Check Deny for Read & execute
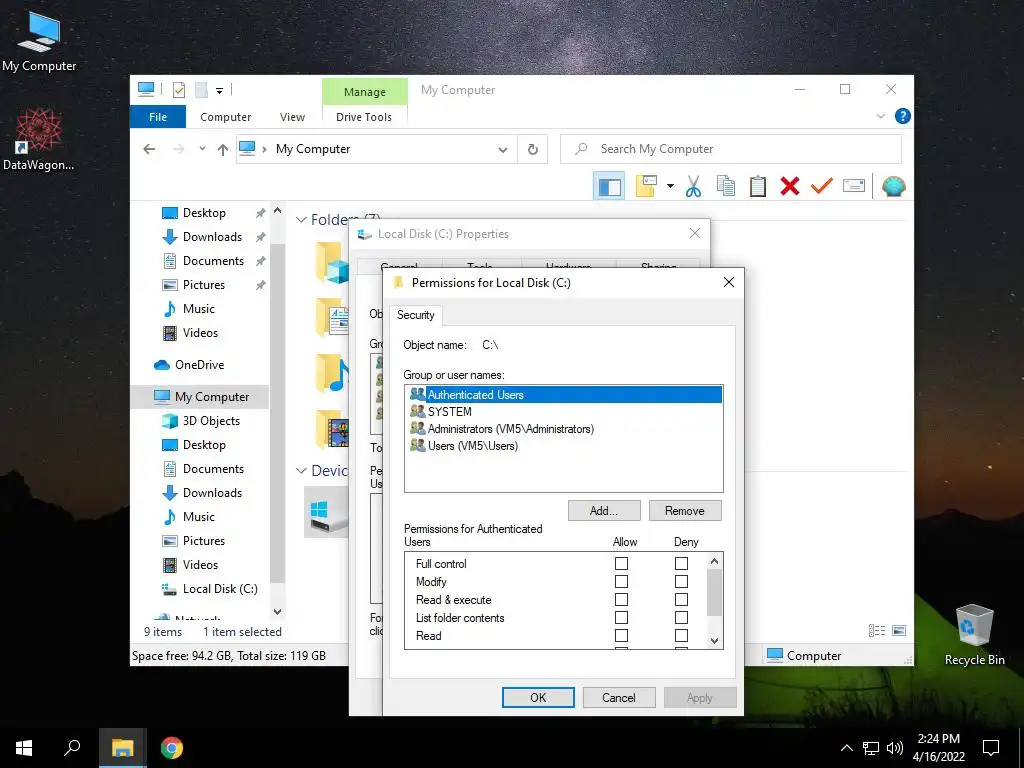1024x768 pixels. click(681, 600)
